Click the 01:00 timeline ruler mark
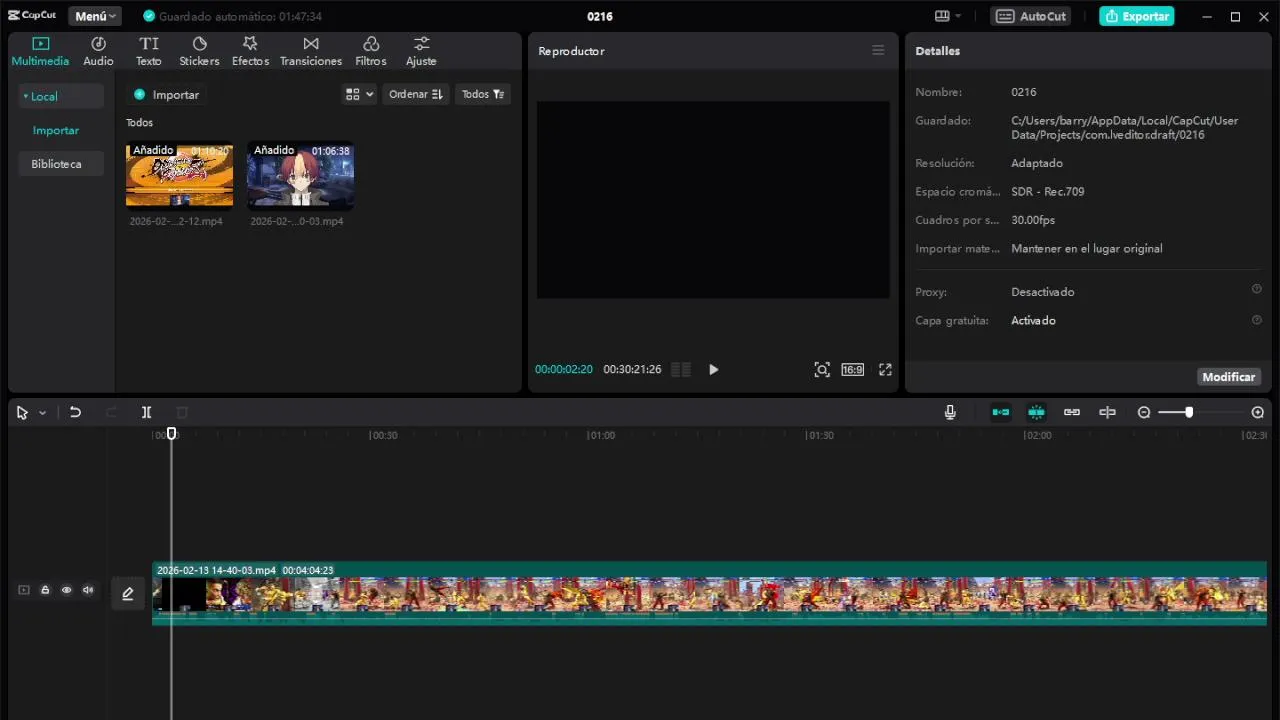1280x720 pixels. [x=601, y=435]
